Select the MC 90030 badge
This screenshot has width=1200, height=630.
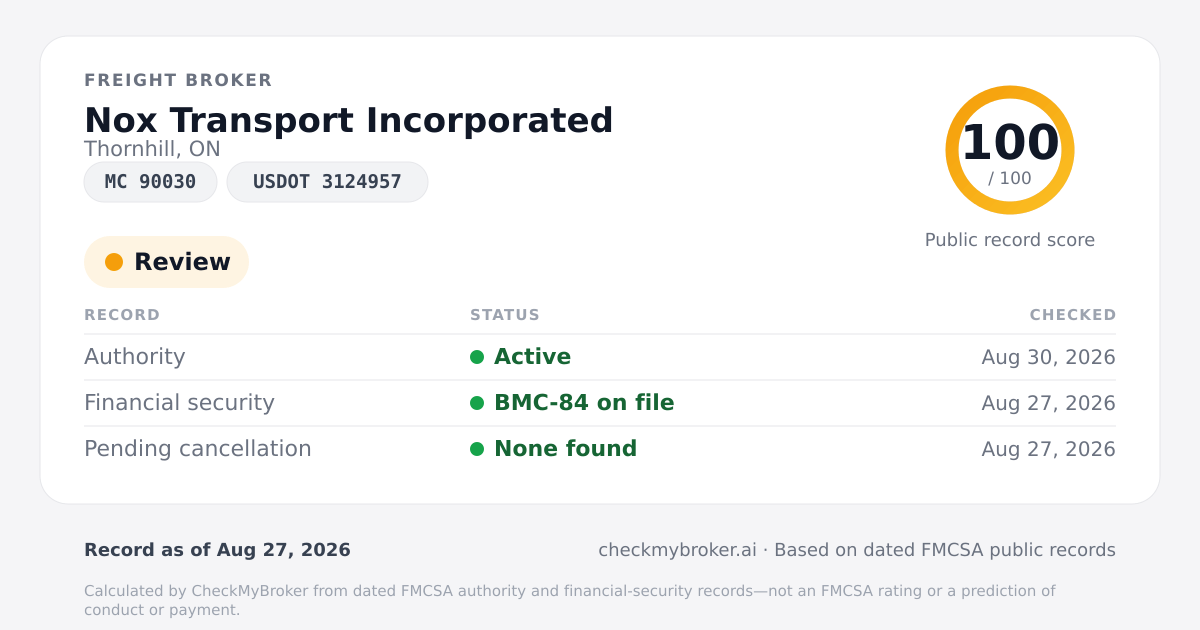pos(151,182)
